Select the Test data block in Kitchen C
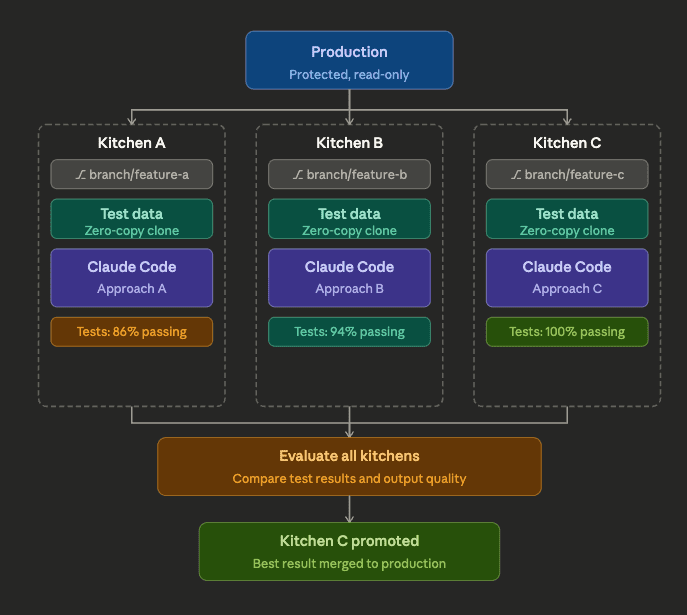 tap(567, 219)
